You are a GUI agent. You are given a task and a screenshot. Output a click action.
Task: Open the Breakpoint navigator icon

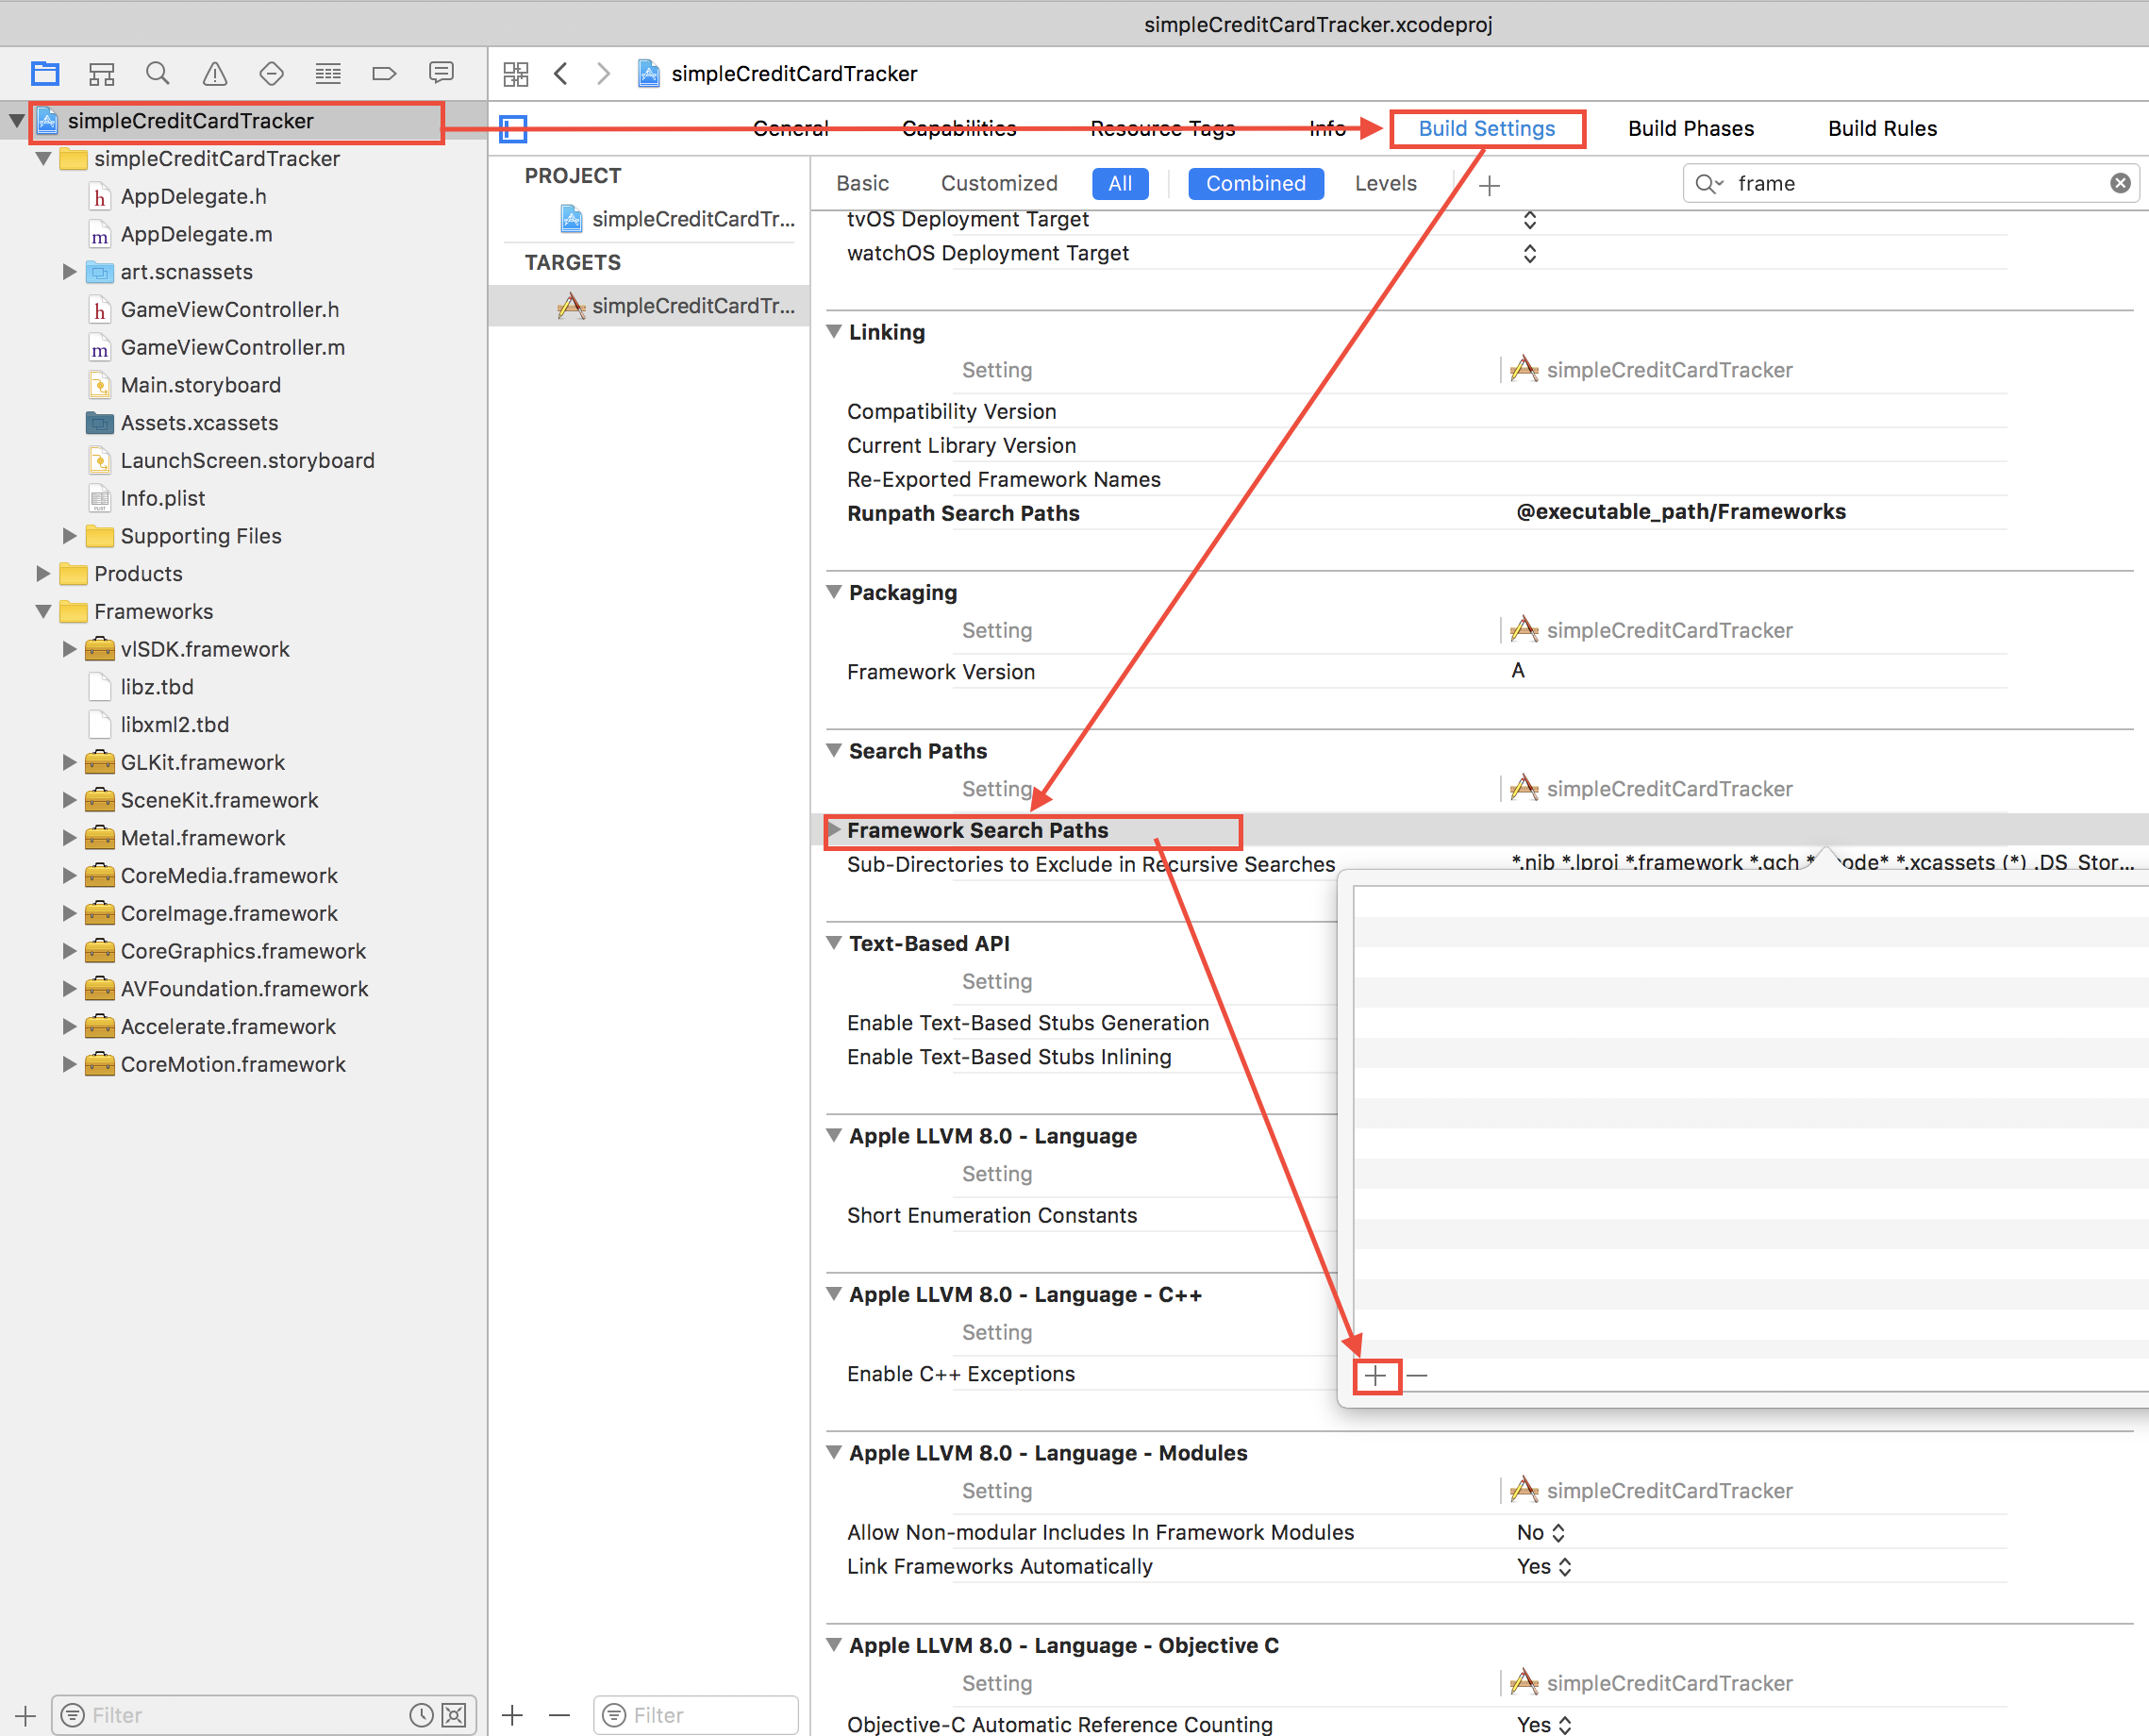[x=384, y=73]
